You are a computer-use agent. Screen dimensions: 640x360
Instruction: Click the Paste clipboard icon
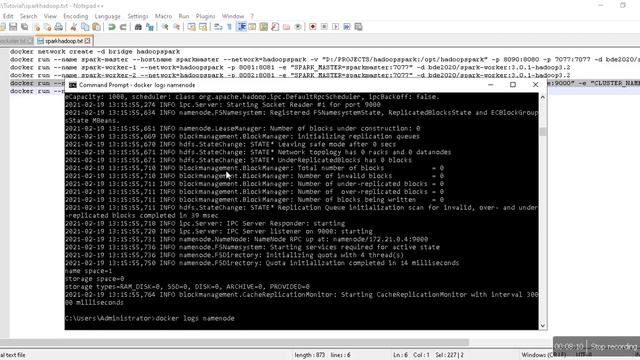click(x=96, y=27)
